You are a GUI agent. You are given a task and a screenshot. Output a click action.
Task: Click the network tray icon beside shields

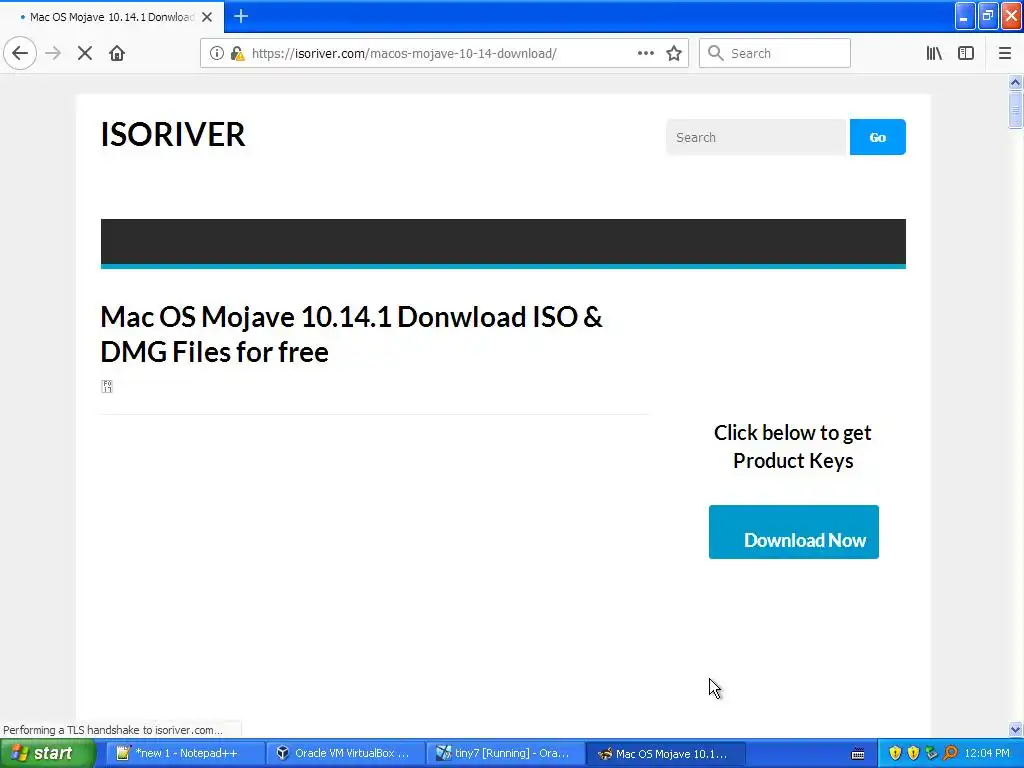[x=932, y=754]
